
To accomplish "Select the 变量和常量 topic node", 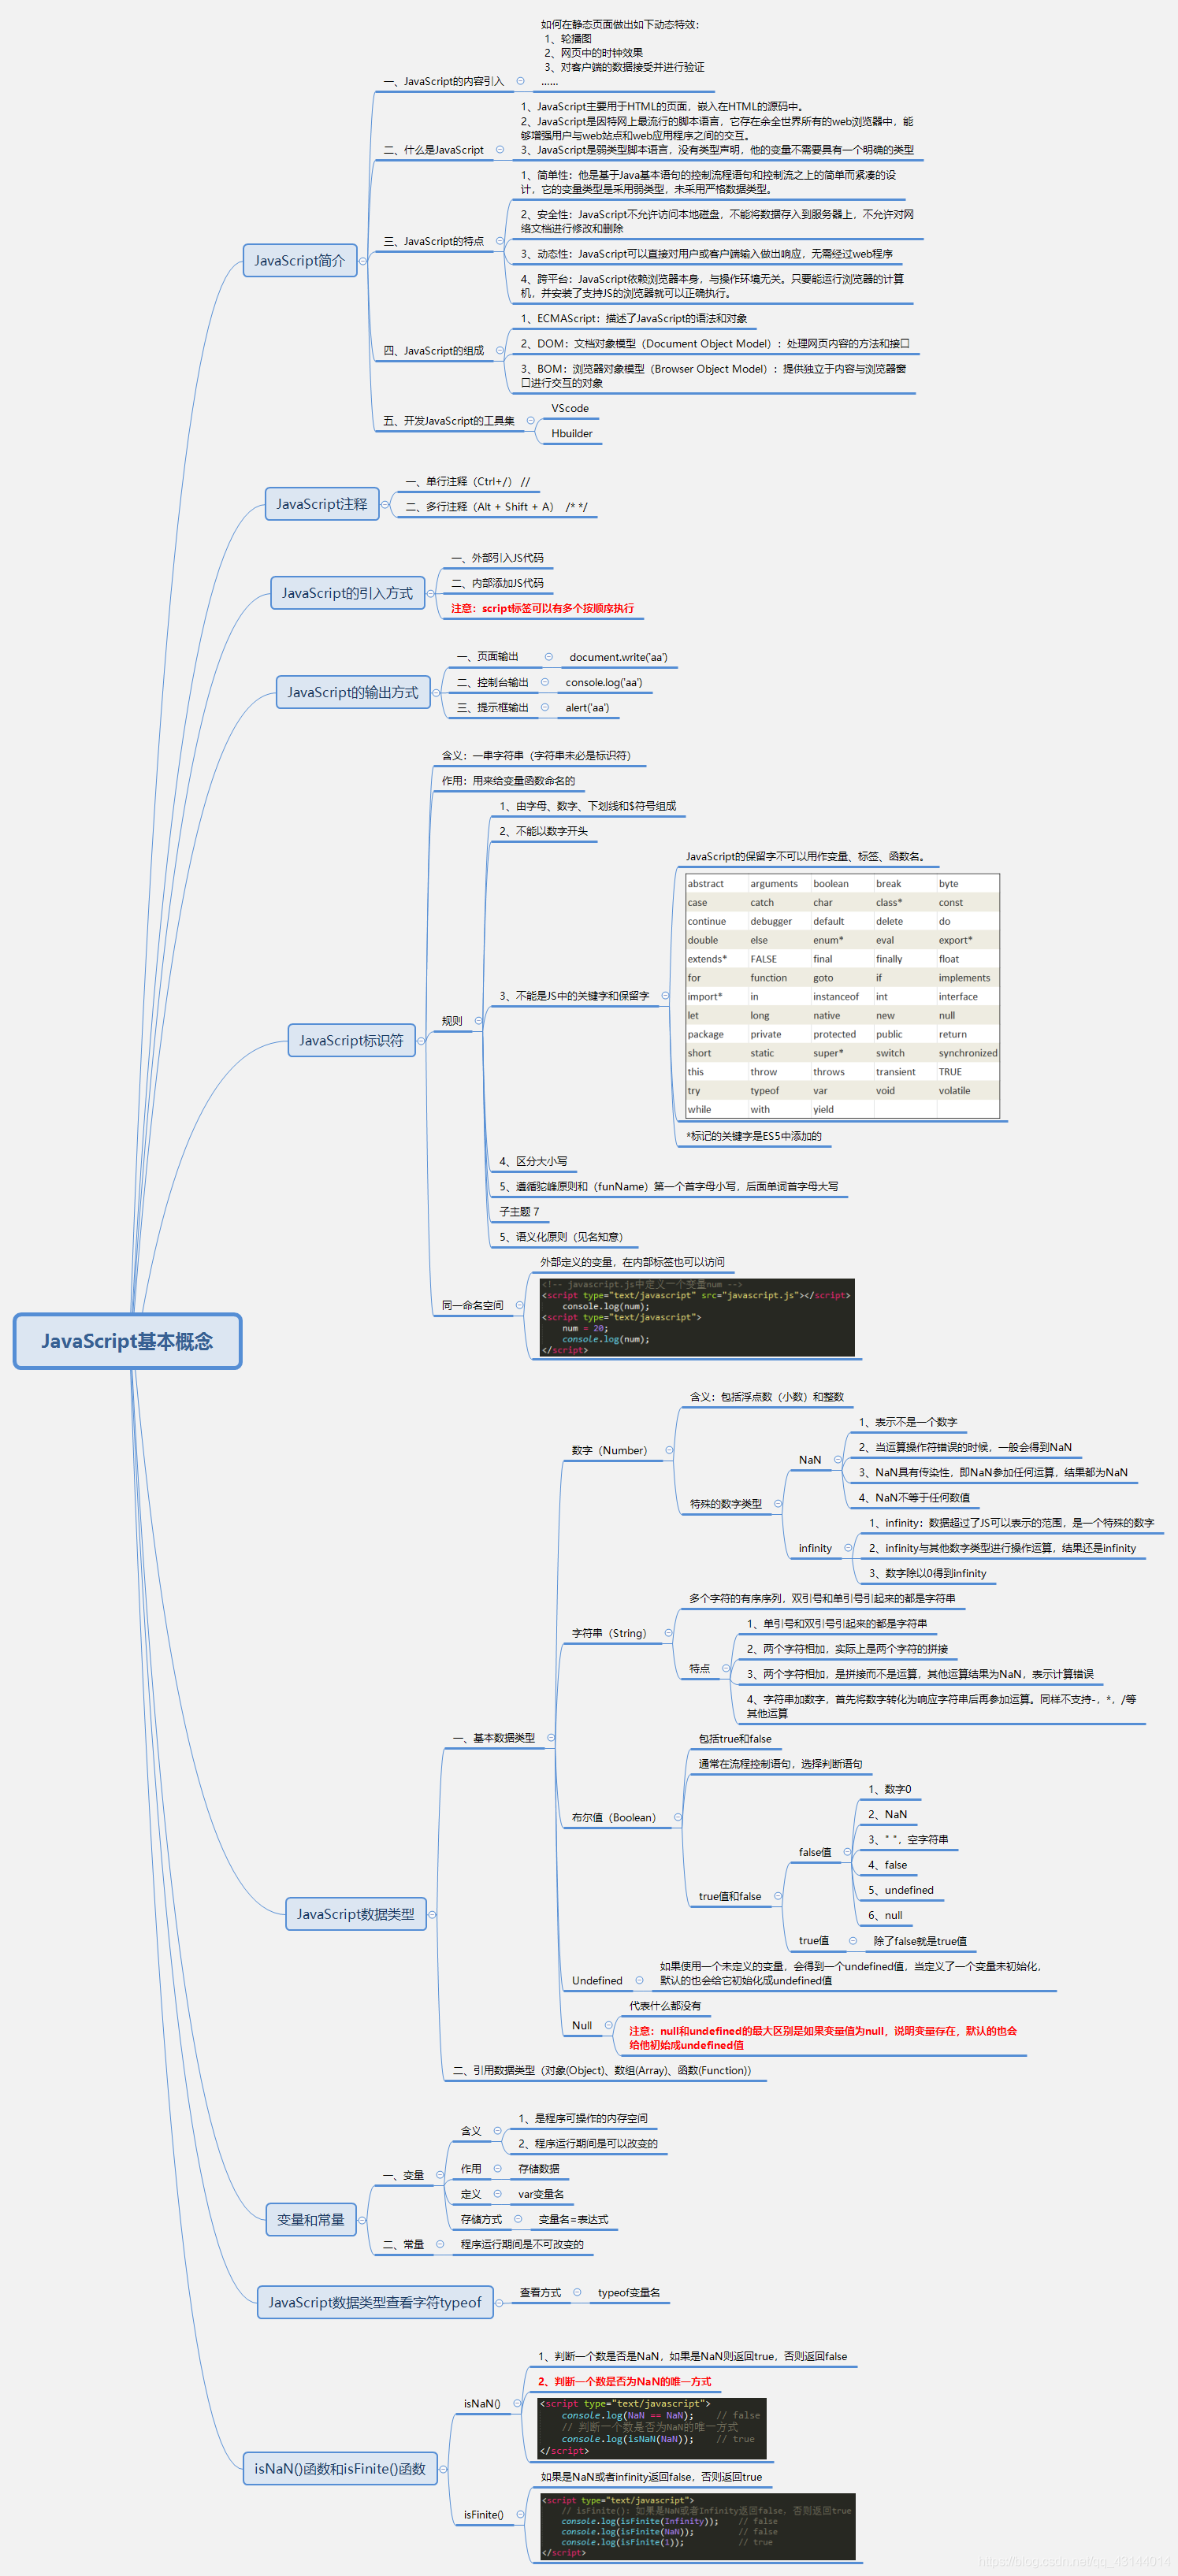I will tap(311, 2220).
